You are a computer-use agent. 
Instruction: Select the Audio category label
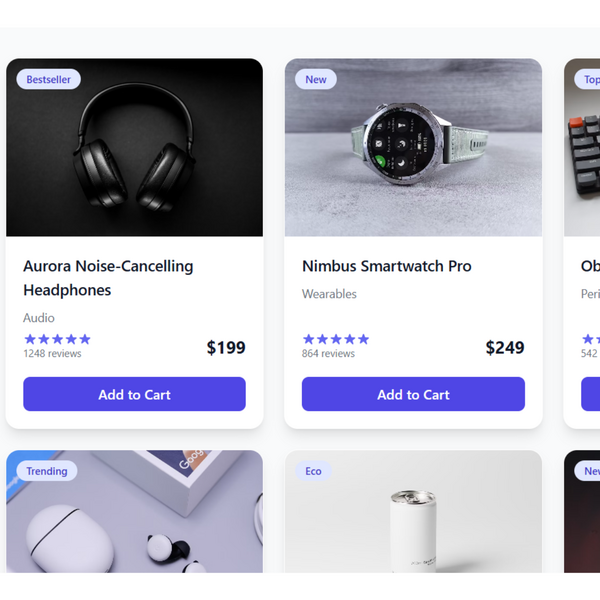(x=39, y=318)
